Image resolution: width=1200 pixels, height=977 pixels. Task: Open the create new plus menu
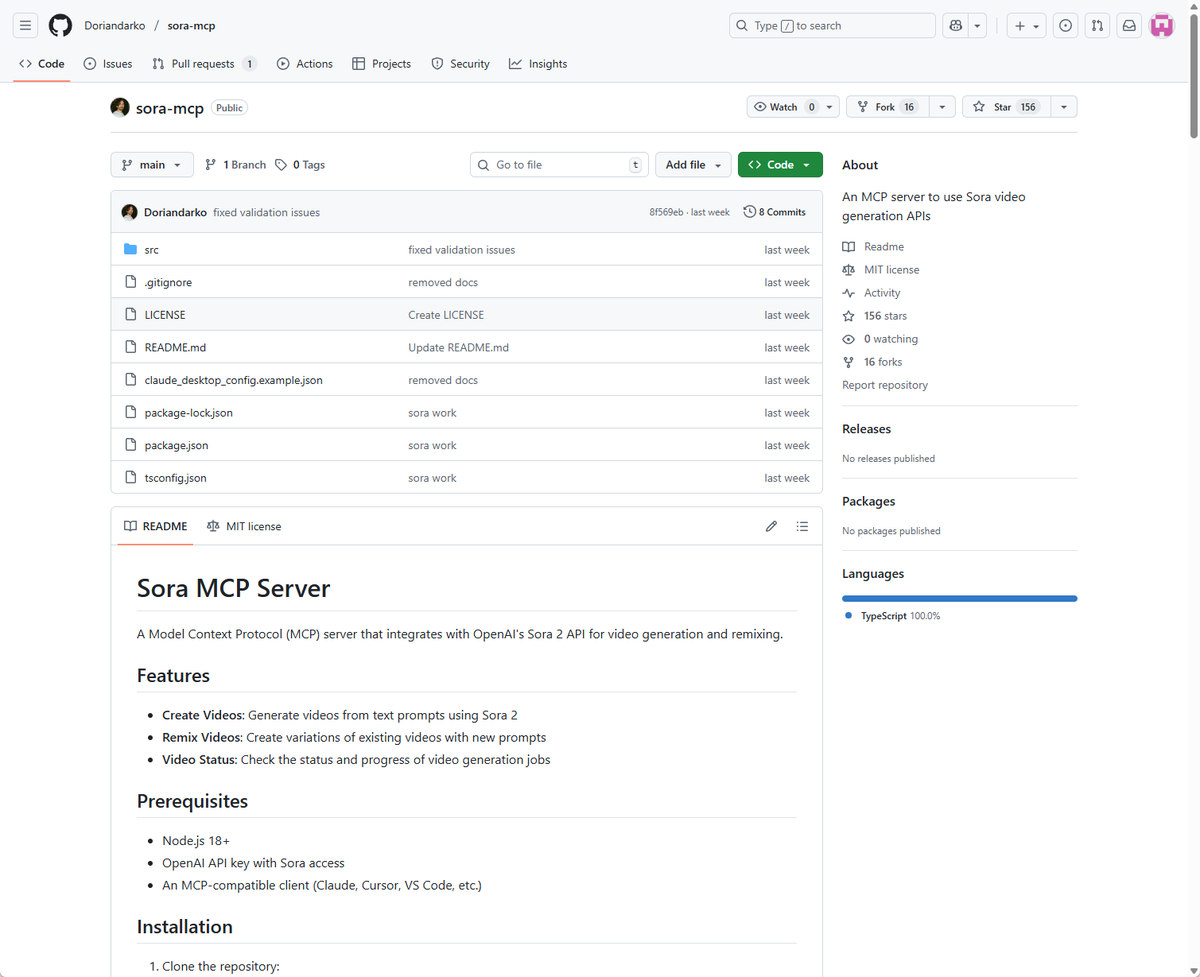tap(1026, 26)
